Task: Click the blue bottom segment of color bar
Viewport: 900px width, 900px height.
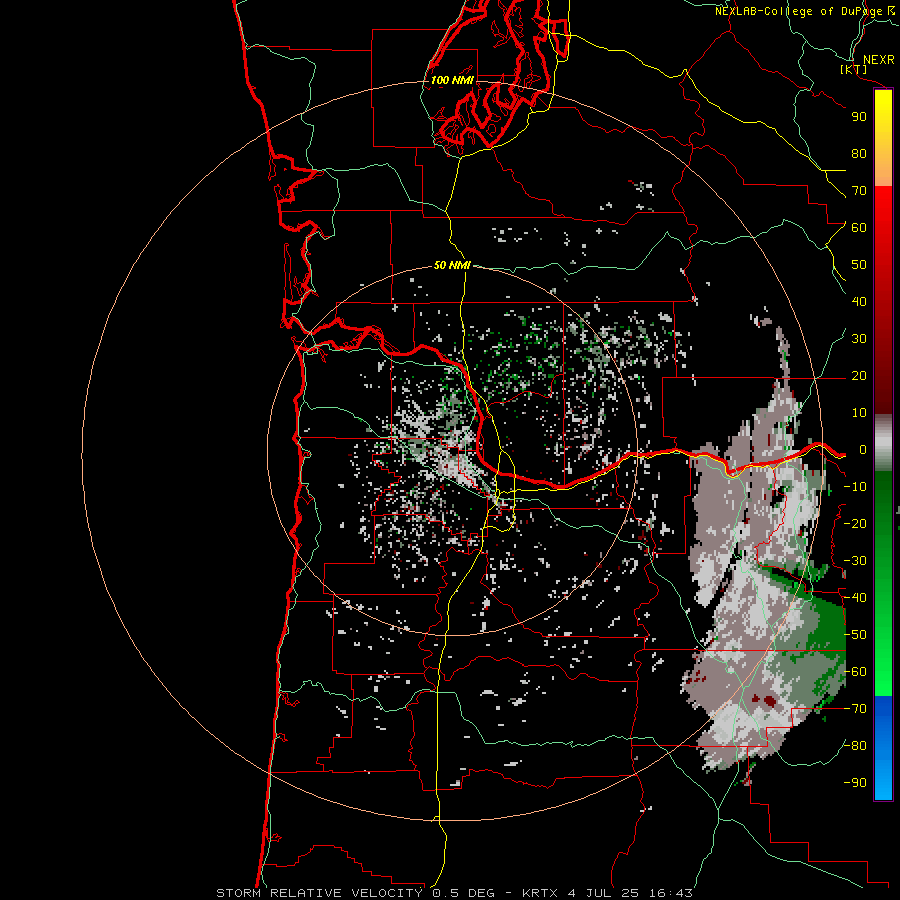Action: 883,748
